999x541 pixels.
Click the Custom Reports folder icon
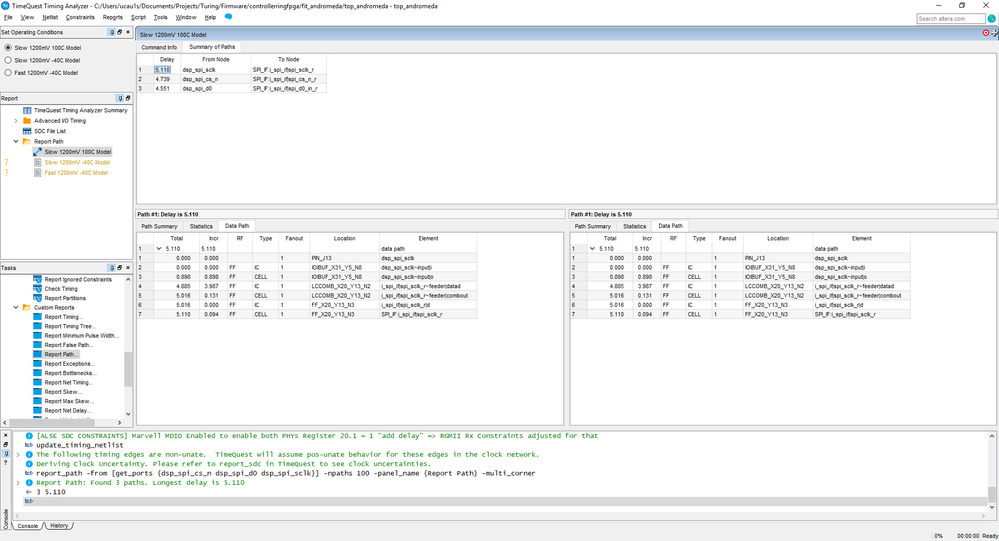[27, 307]
